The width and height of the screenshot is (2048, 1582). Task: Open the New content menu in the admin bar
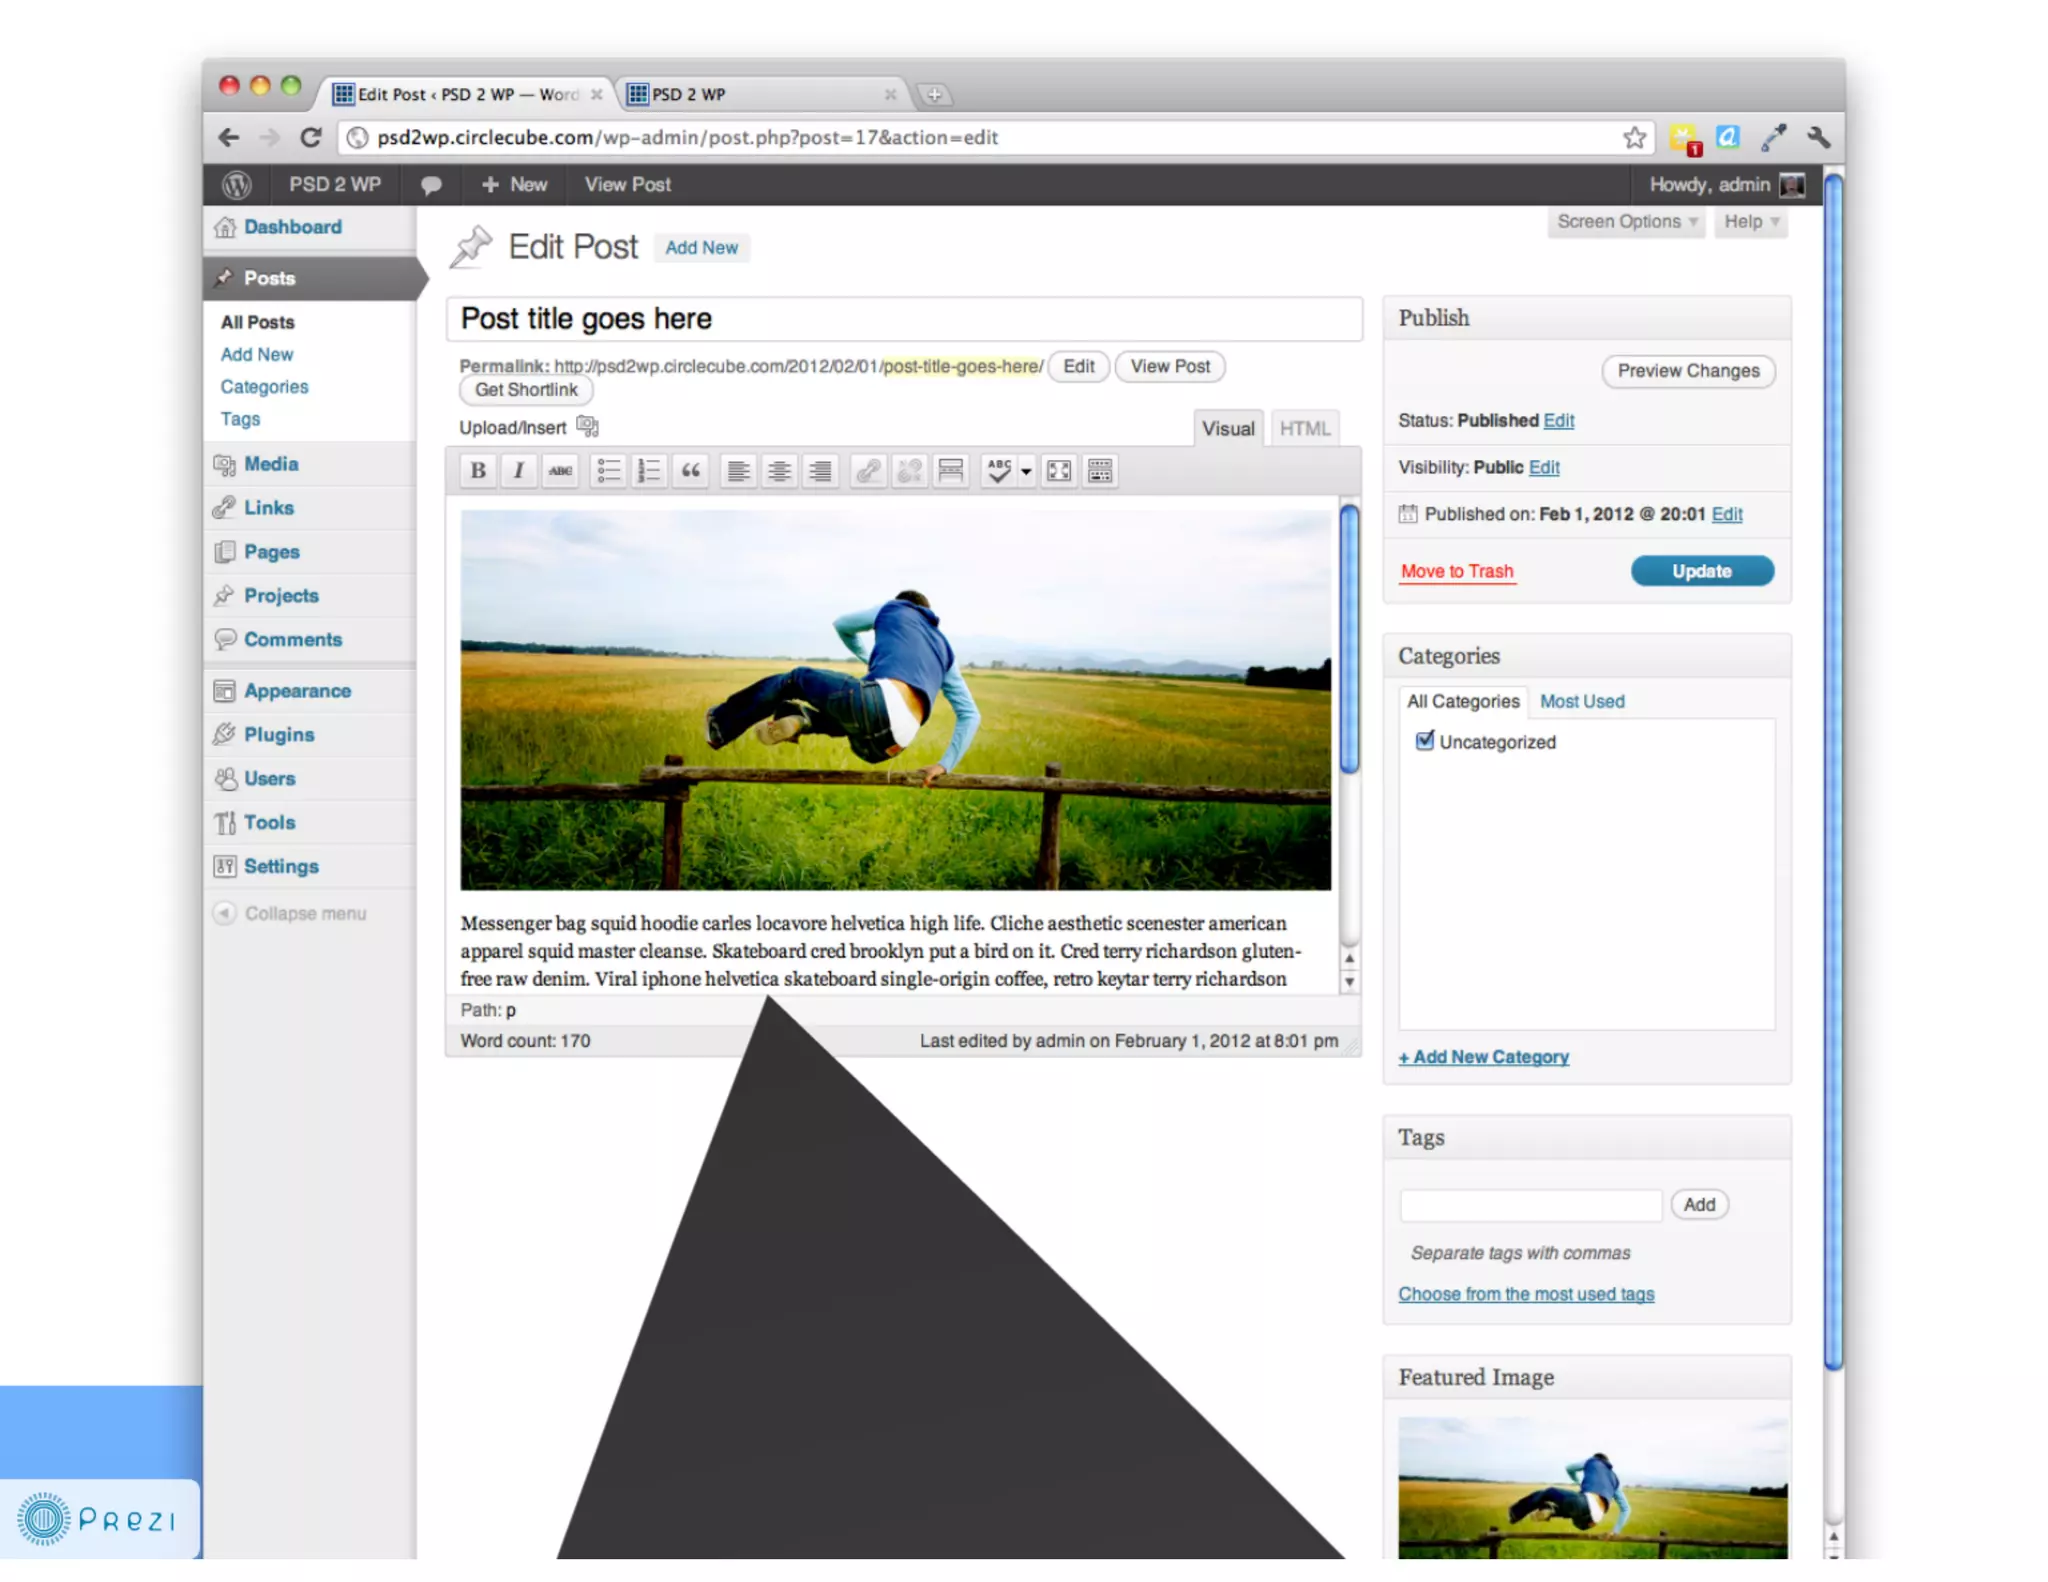coord(514,184)
